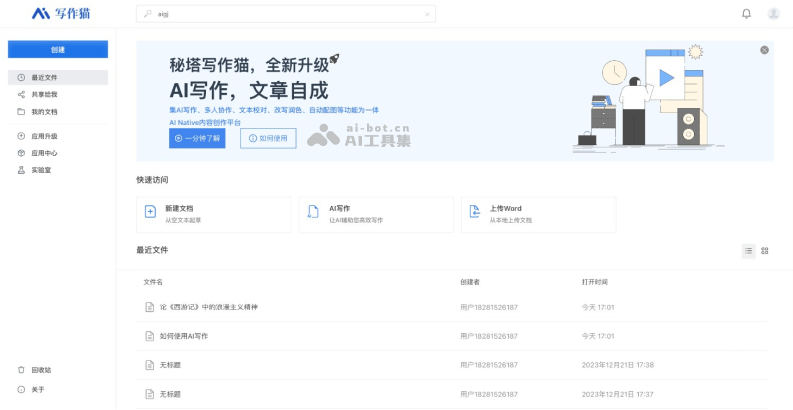Viewport: 793px width, 410px height.
Task: Select 应用升级 sidebar item
Action: pos(44,136)
